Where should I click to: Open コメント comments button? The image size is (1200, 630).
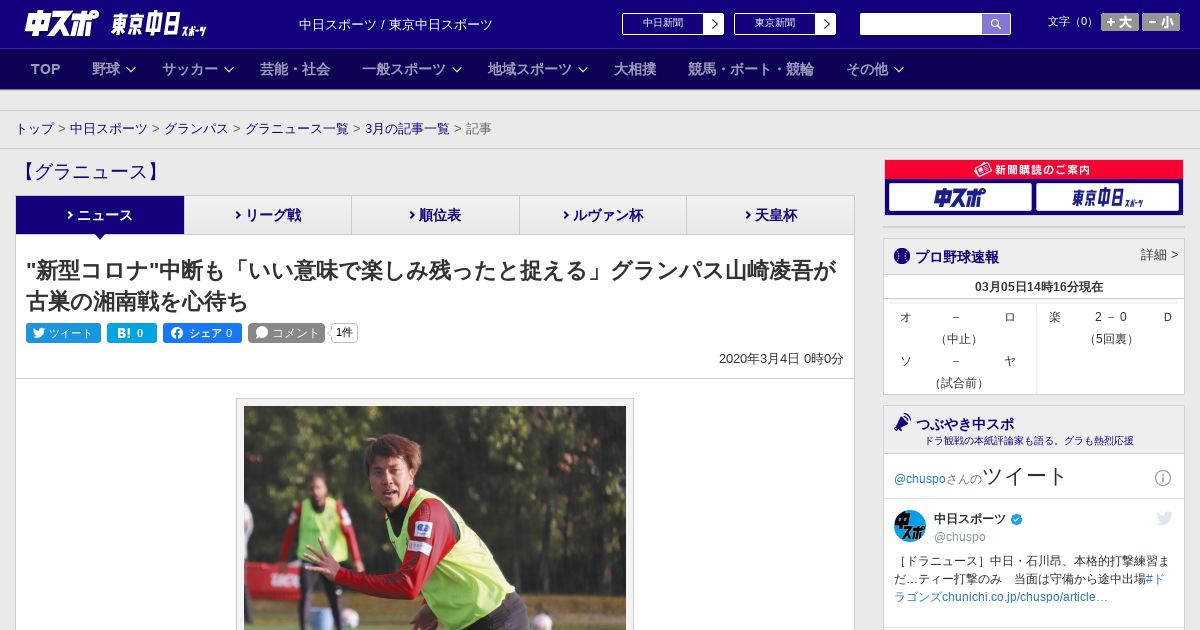286,333
